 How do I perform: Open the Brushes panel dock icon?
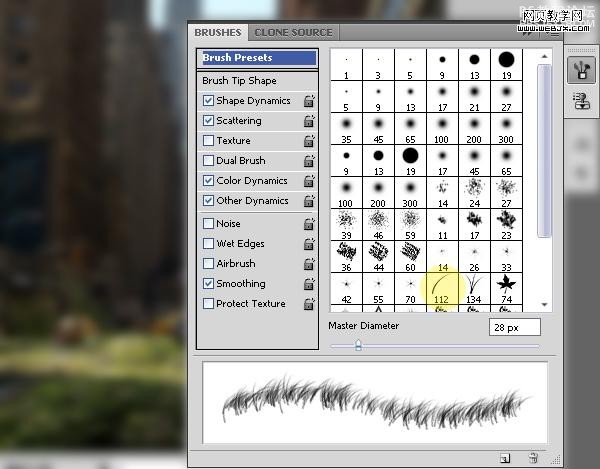pos(582,70)
